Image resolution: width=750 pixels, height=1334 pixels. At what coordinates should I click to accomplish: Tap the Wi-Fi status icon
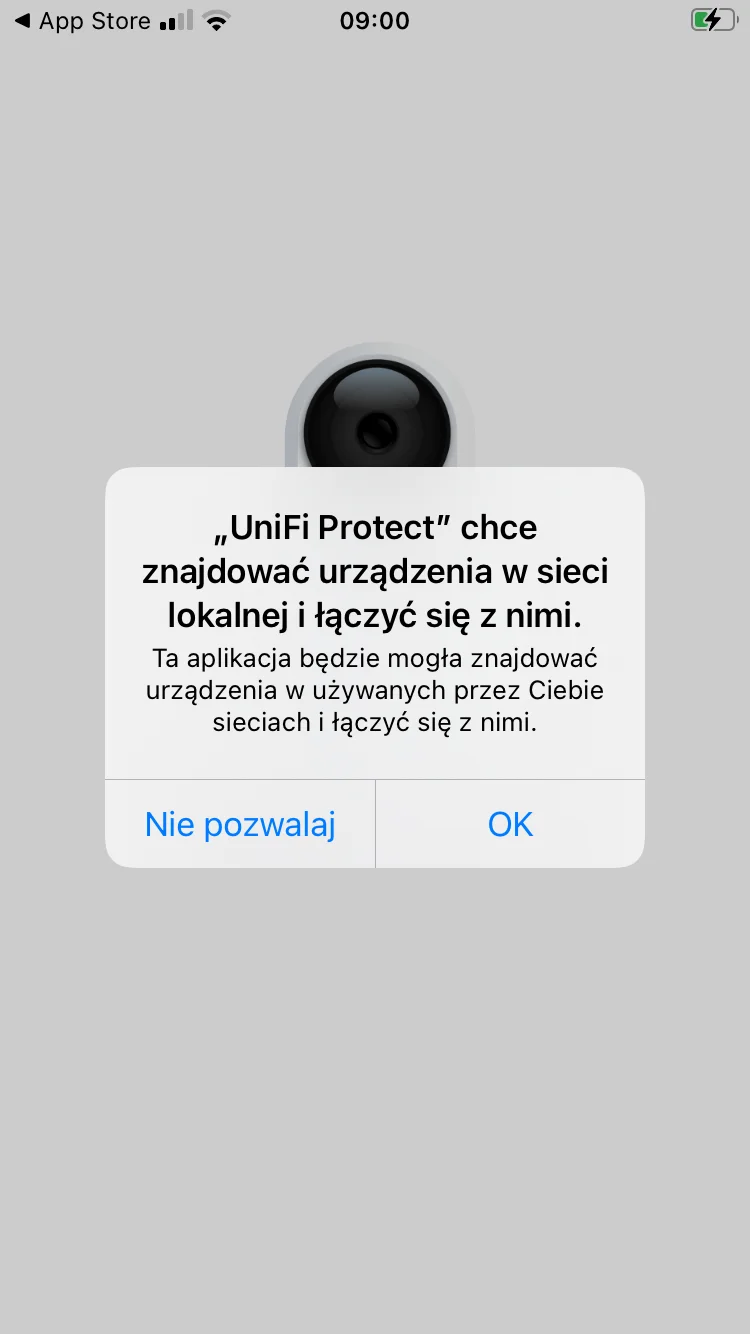[x=215, y=21]
